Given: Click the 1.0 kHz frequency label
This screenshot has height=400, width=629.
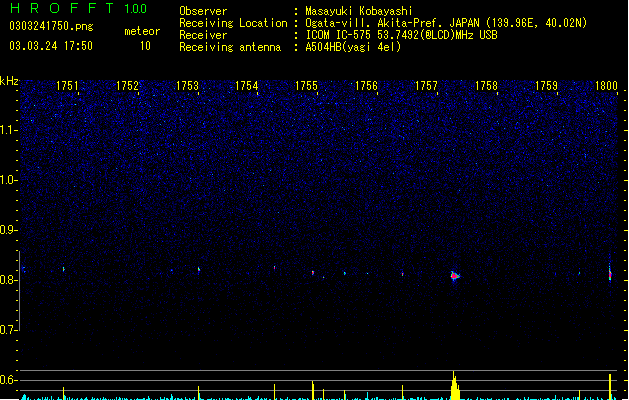Looking at the screenshot, I should (x=9, y=180).
